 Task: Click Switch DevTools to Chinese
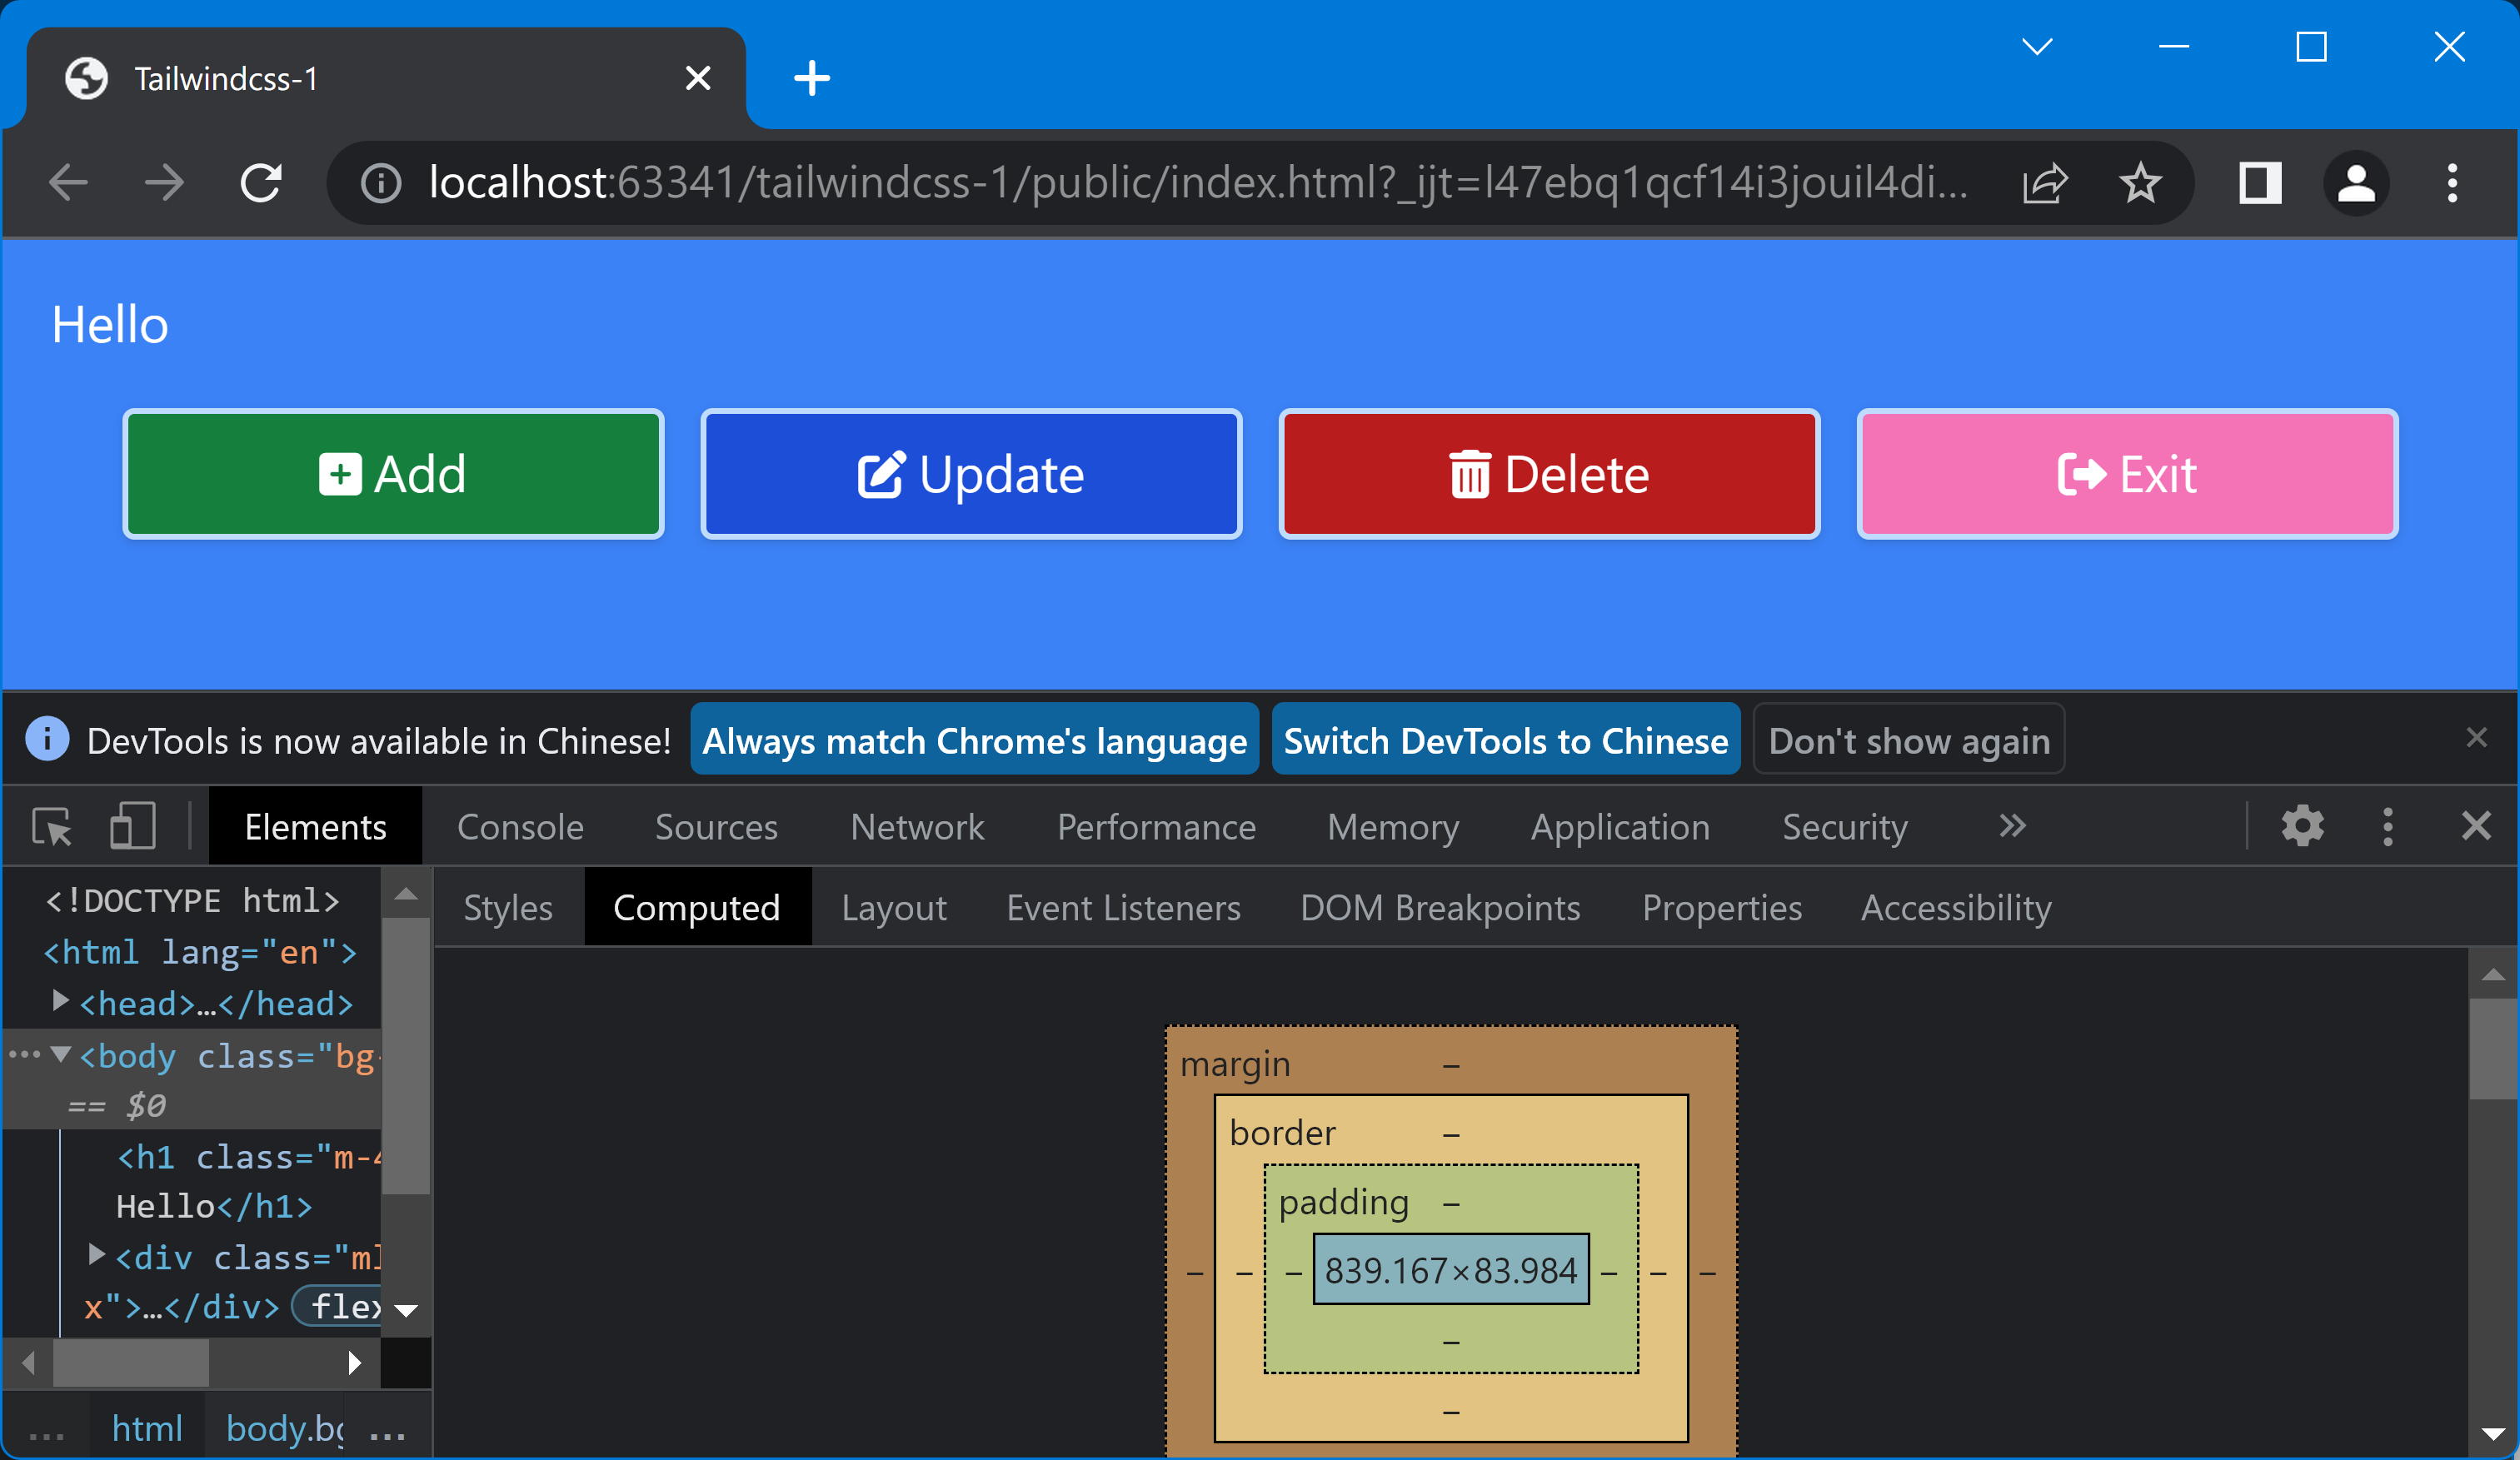point(1505,740)
